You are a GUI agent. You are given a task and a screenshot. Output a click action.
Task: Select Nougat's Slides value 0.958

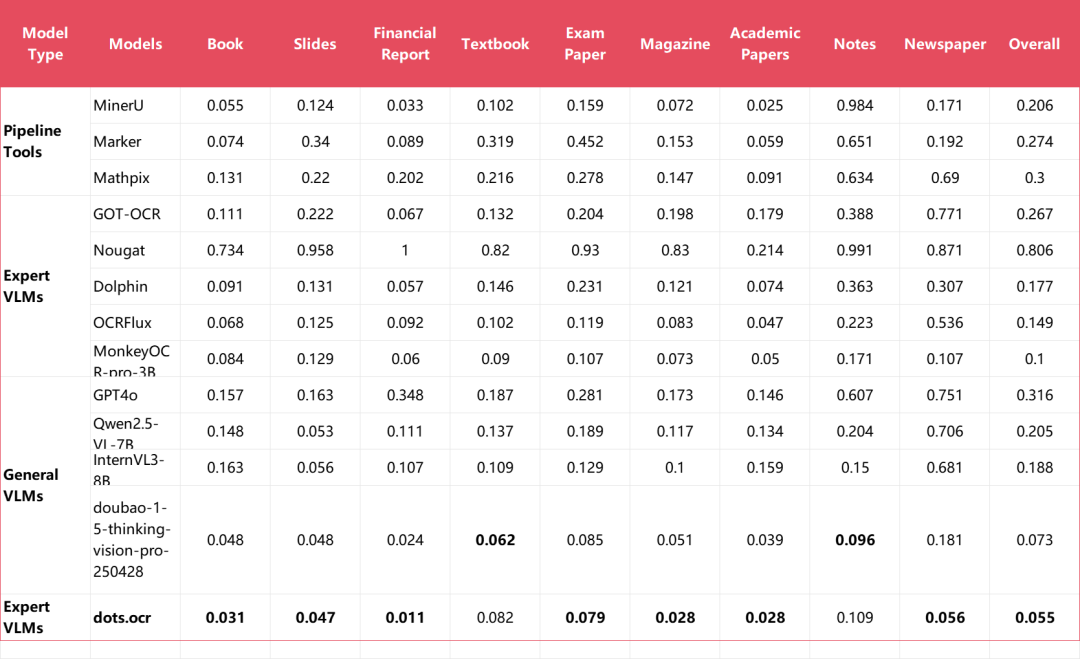point(315,250)
